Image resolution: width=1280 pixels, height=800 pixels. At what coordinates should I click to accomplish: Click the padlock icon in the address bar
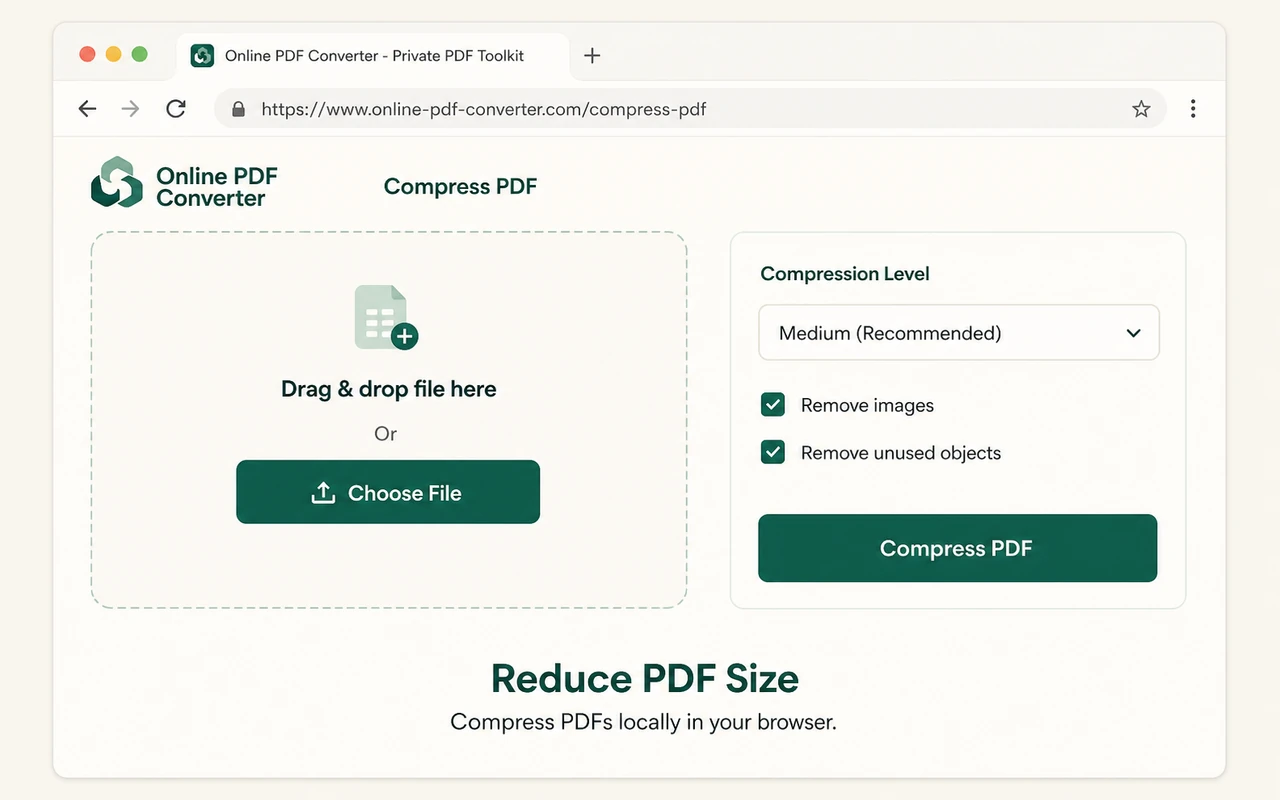(x=238, y=109)
